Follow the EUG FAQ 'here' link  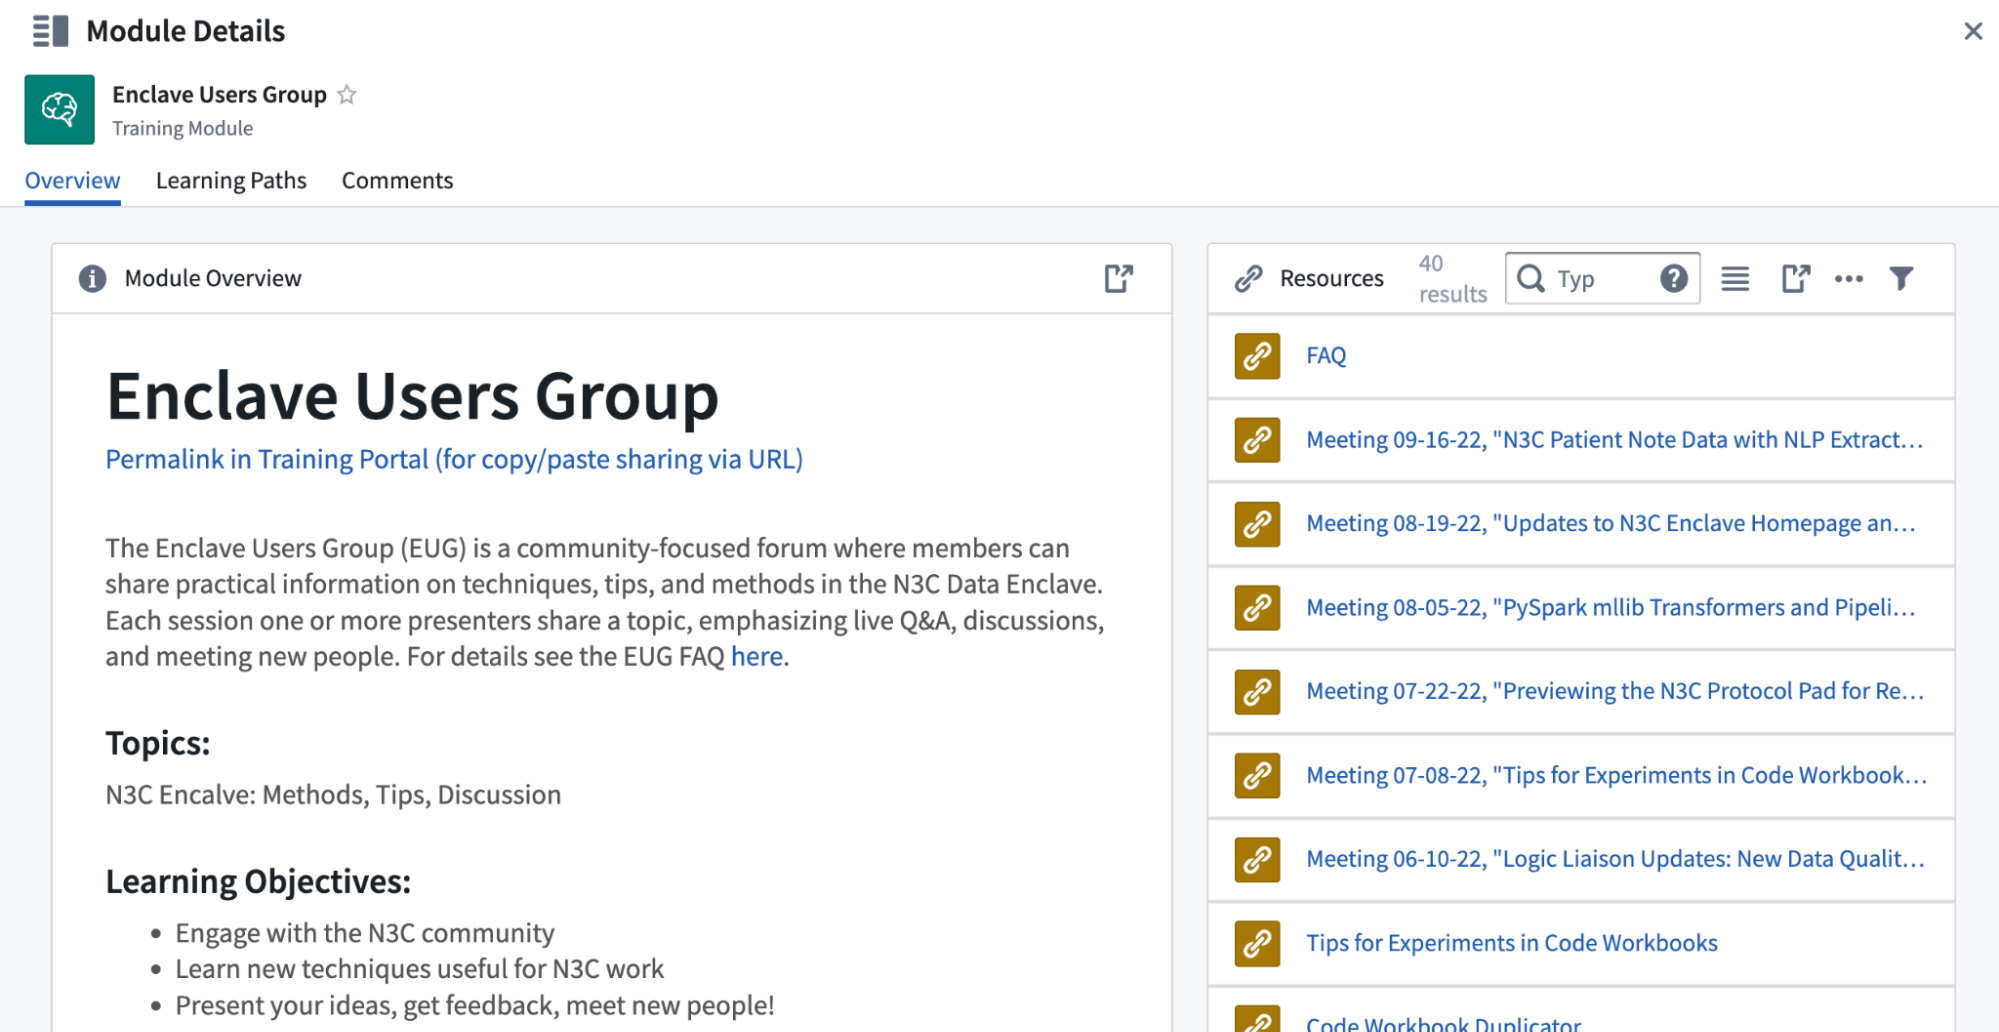click(x=756, y=657)
